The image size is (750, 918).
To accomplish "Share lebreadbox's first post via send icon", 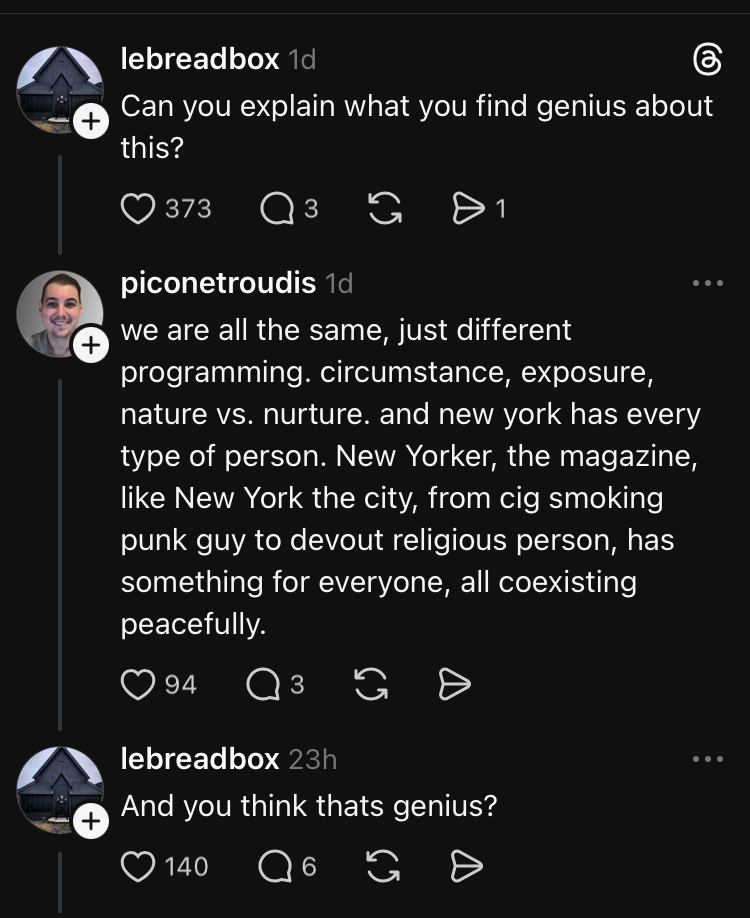I will point(466,208).
